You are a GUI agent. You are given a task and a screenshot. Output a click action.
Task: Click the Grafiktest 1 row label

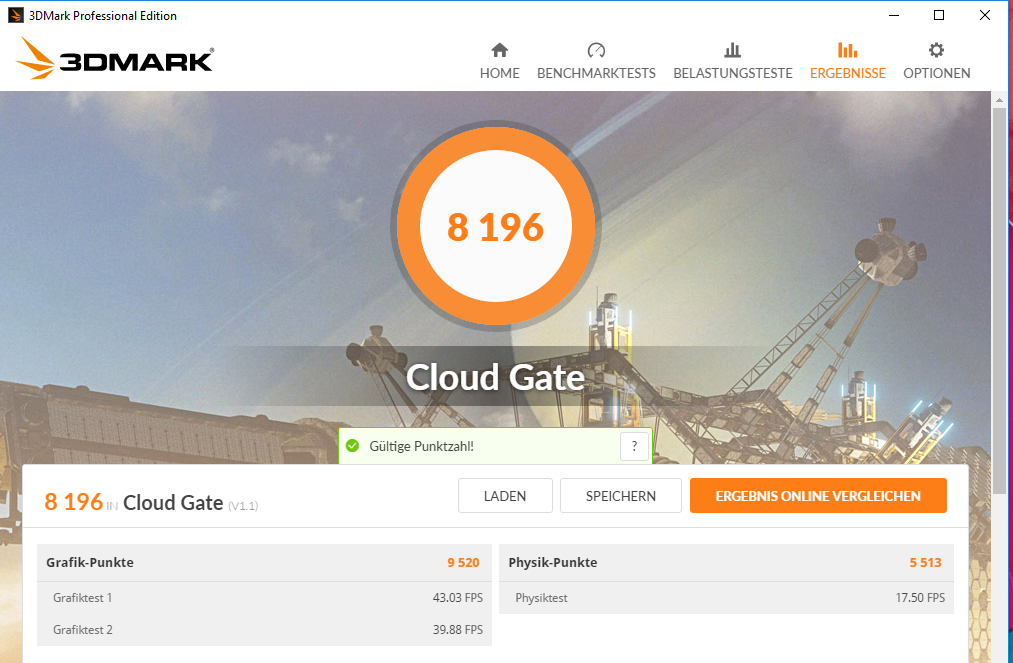pos(83,598)
